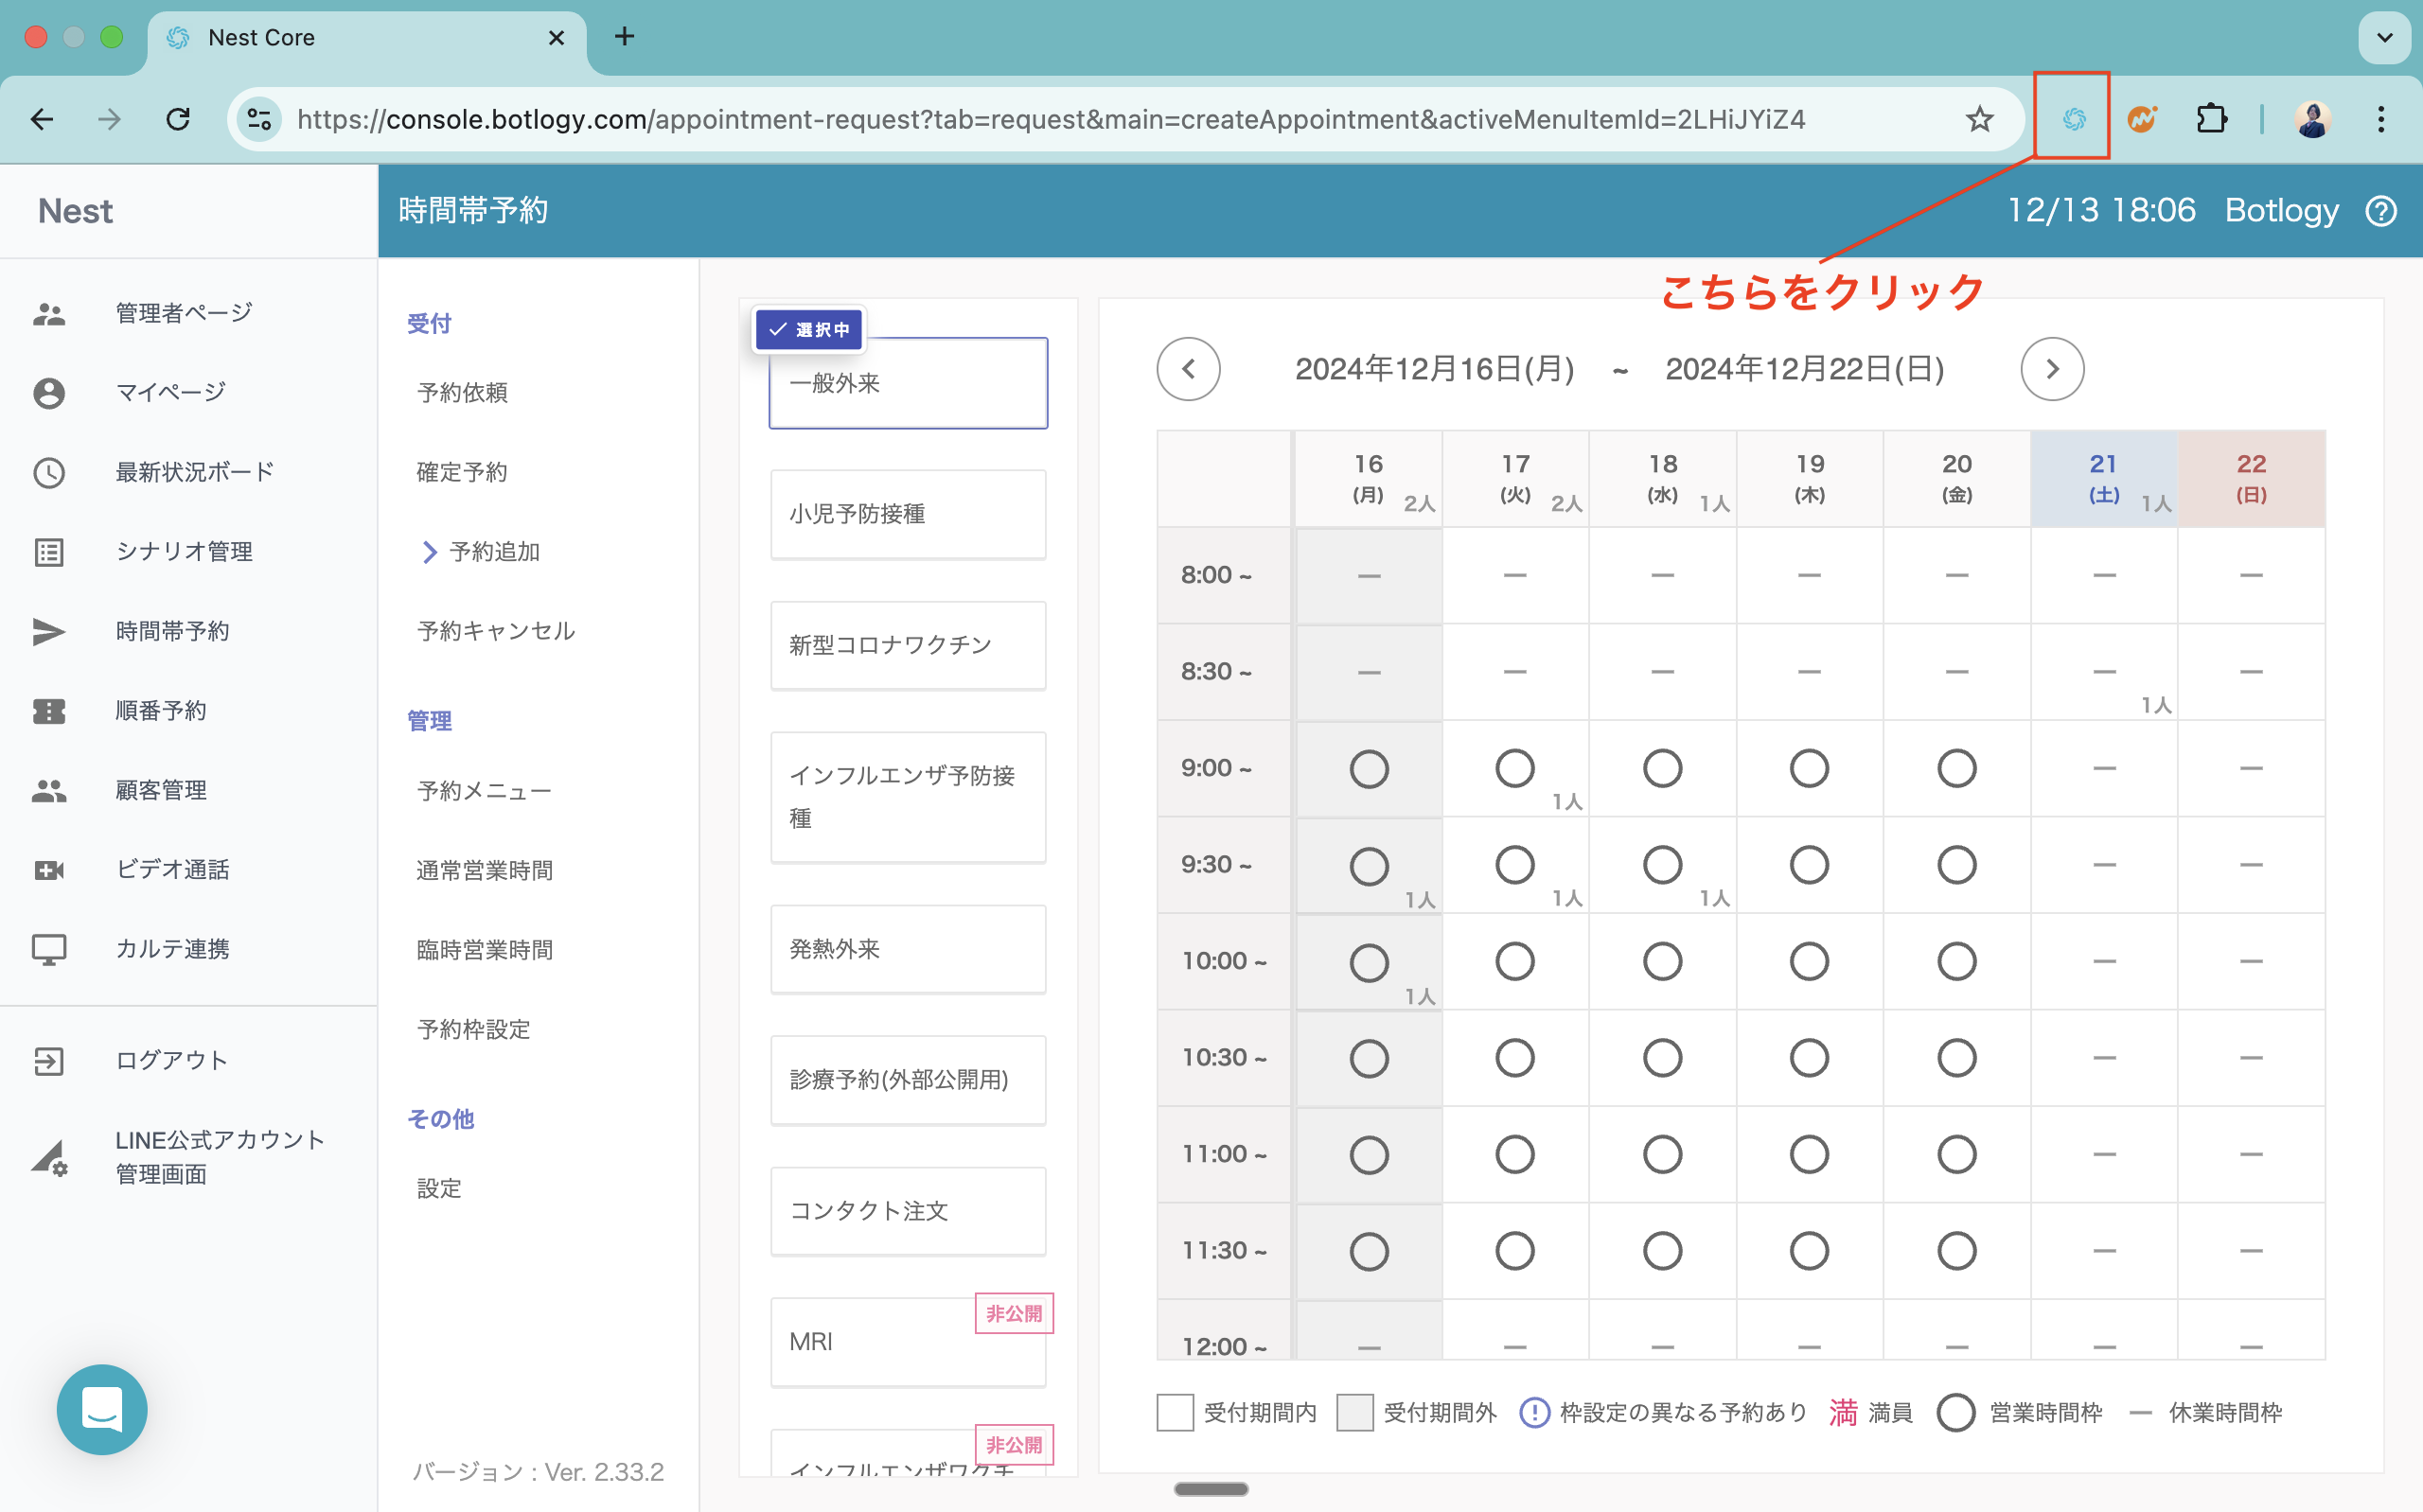Click the ビデオ通話 camera icon

coord(49,869)
